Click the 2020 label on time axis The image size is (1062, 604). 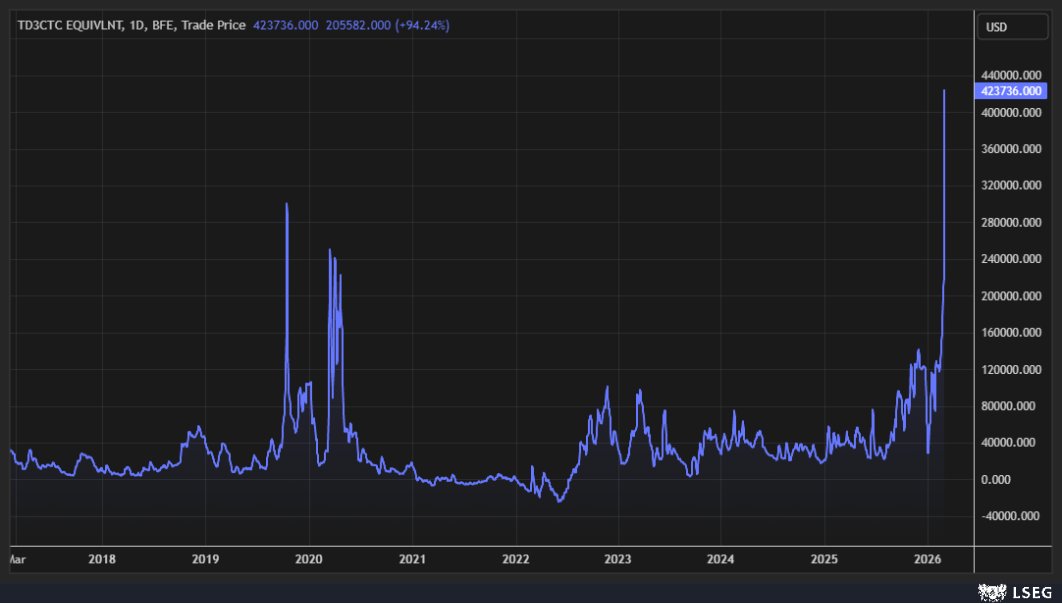[309, 559]
